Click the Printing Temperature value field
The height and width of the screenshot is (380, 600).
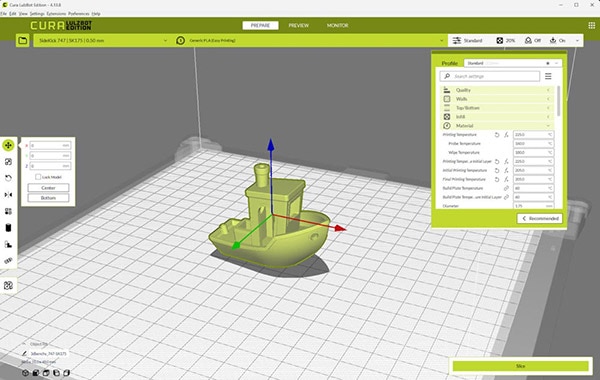pyautogui.click(x=533, y=135)
